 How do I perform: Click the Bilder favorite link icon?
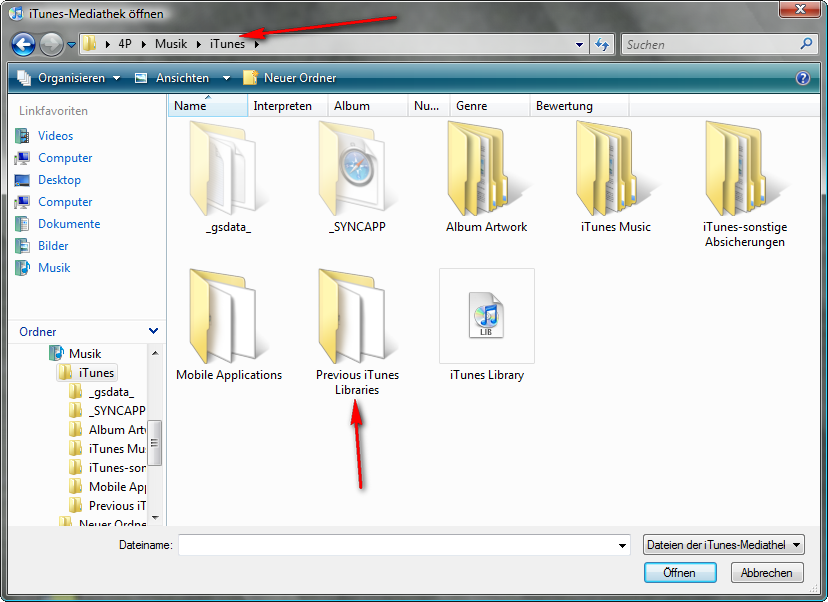[x=22, y=246]
